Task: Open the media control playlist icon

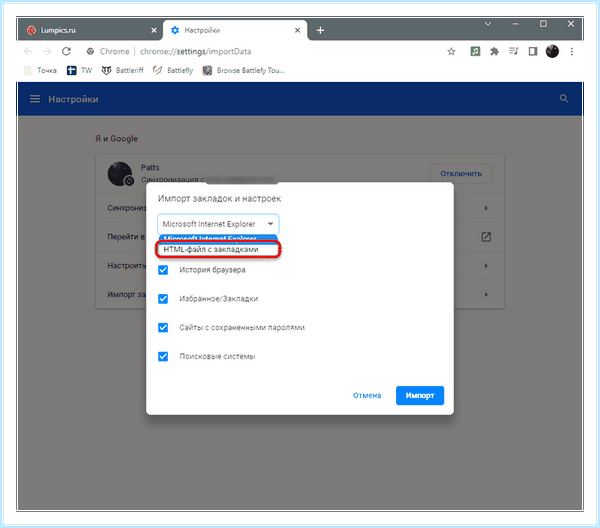Action: [514, 51]
